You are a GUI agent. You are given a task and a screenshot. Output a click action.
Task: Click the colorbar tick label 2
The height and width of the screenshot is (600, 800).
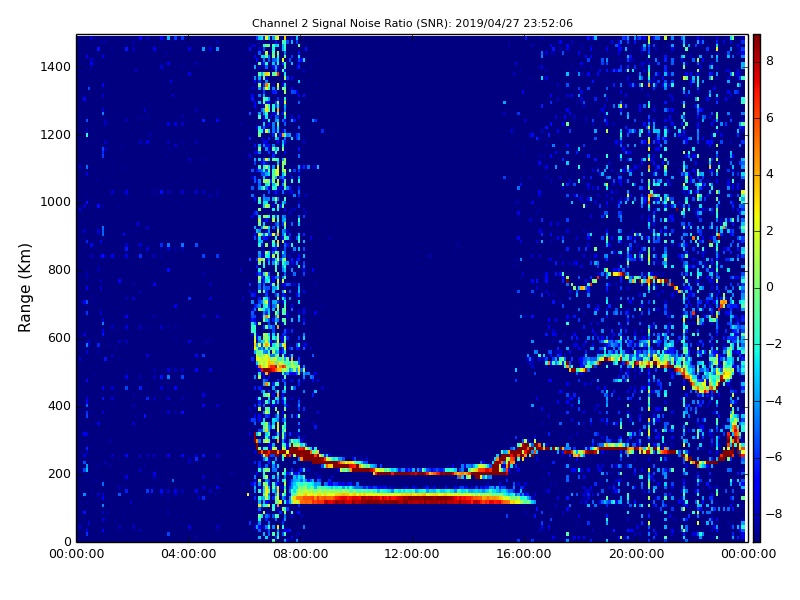(770, 231)
